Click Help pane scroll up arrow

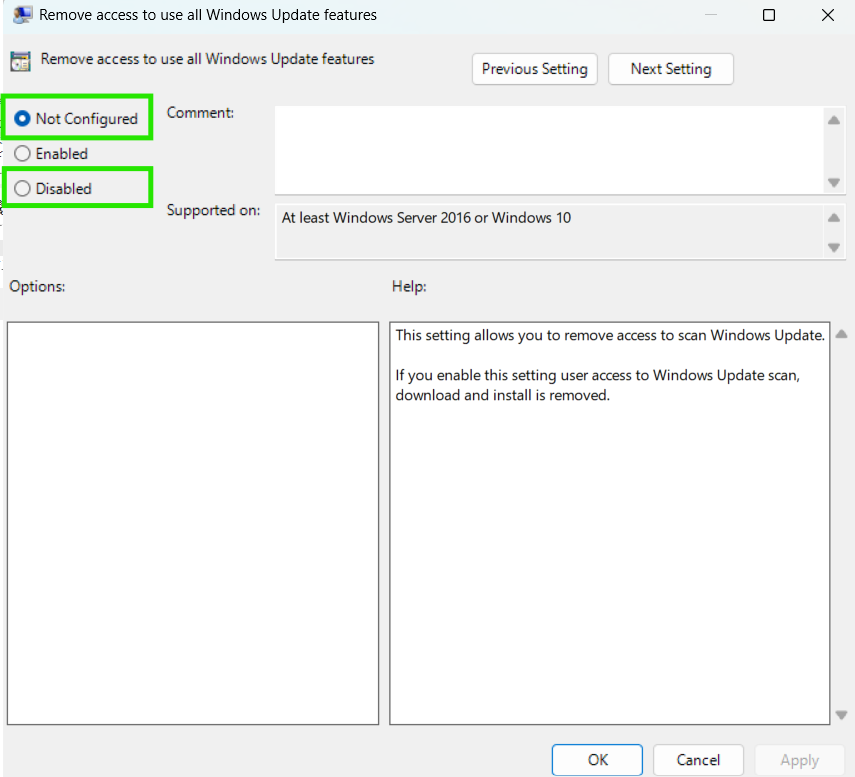click(x=841, y=334)
